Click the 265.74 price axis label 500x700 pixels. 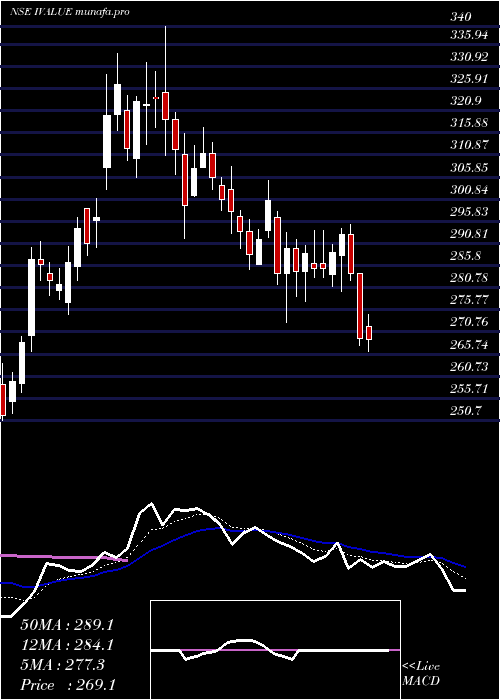[x=469, y=345]
